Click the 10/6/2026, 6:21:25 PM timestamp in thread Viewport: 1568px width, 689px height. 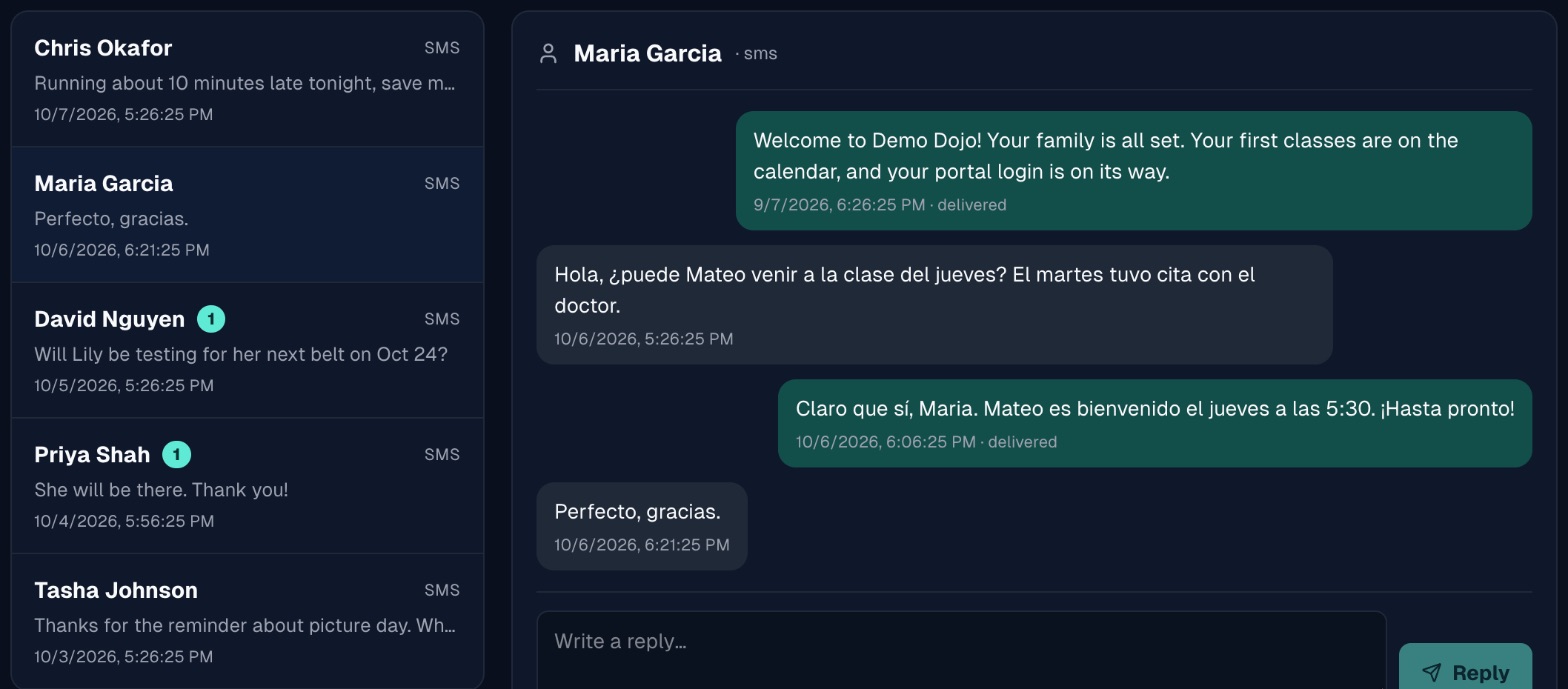[642, 545]
